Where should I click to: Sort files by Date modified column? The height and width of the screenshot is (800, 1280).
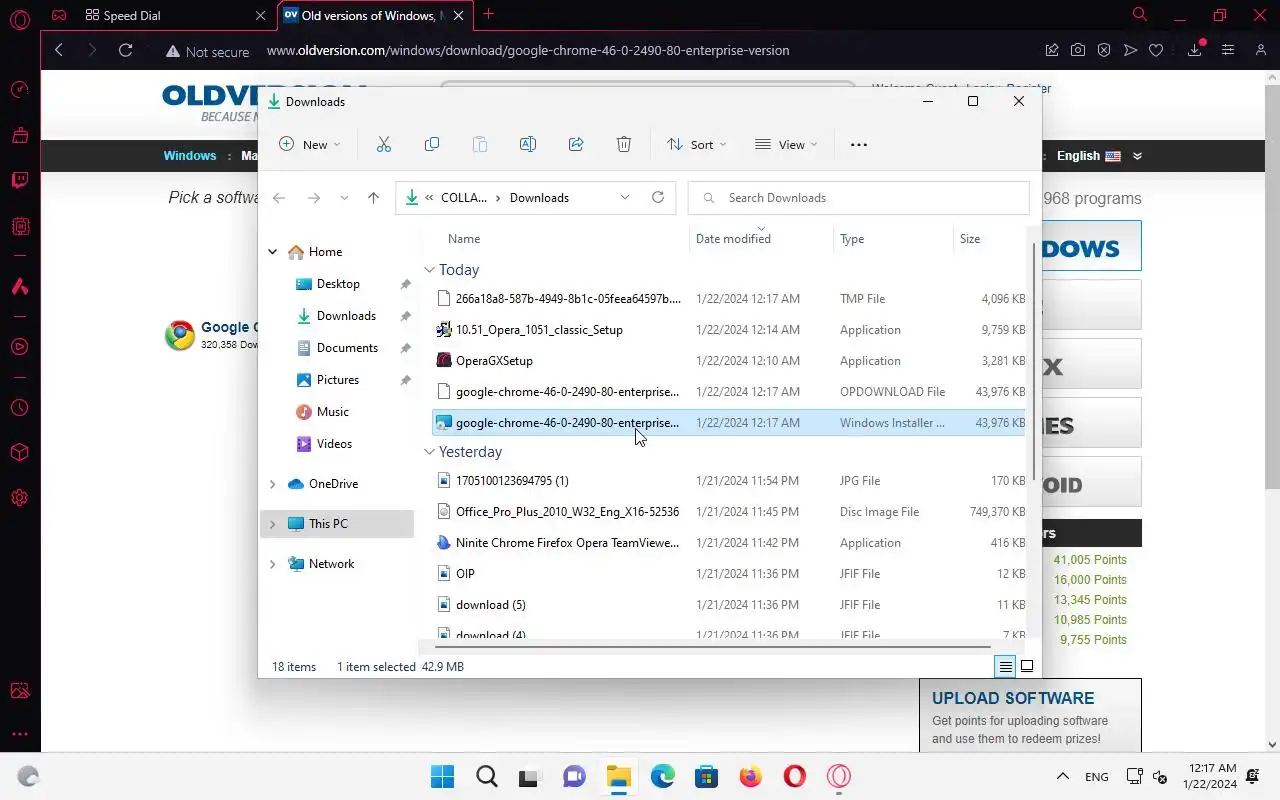pos(733,239)
